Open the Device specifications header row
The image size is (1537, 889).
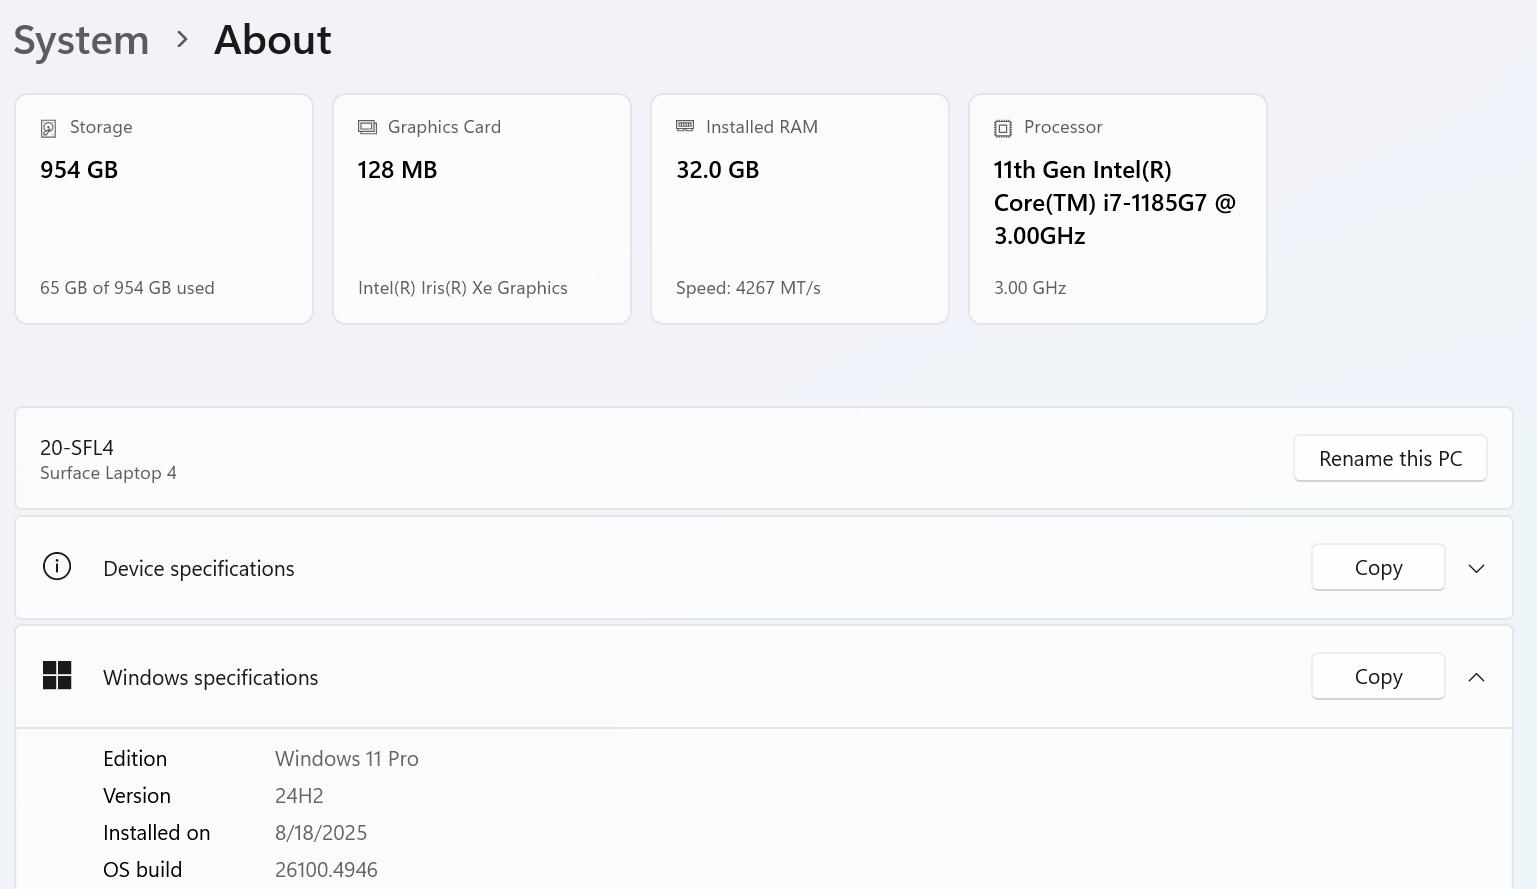point(764,567)
